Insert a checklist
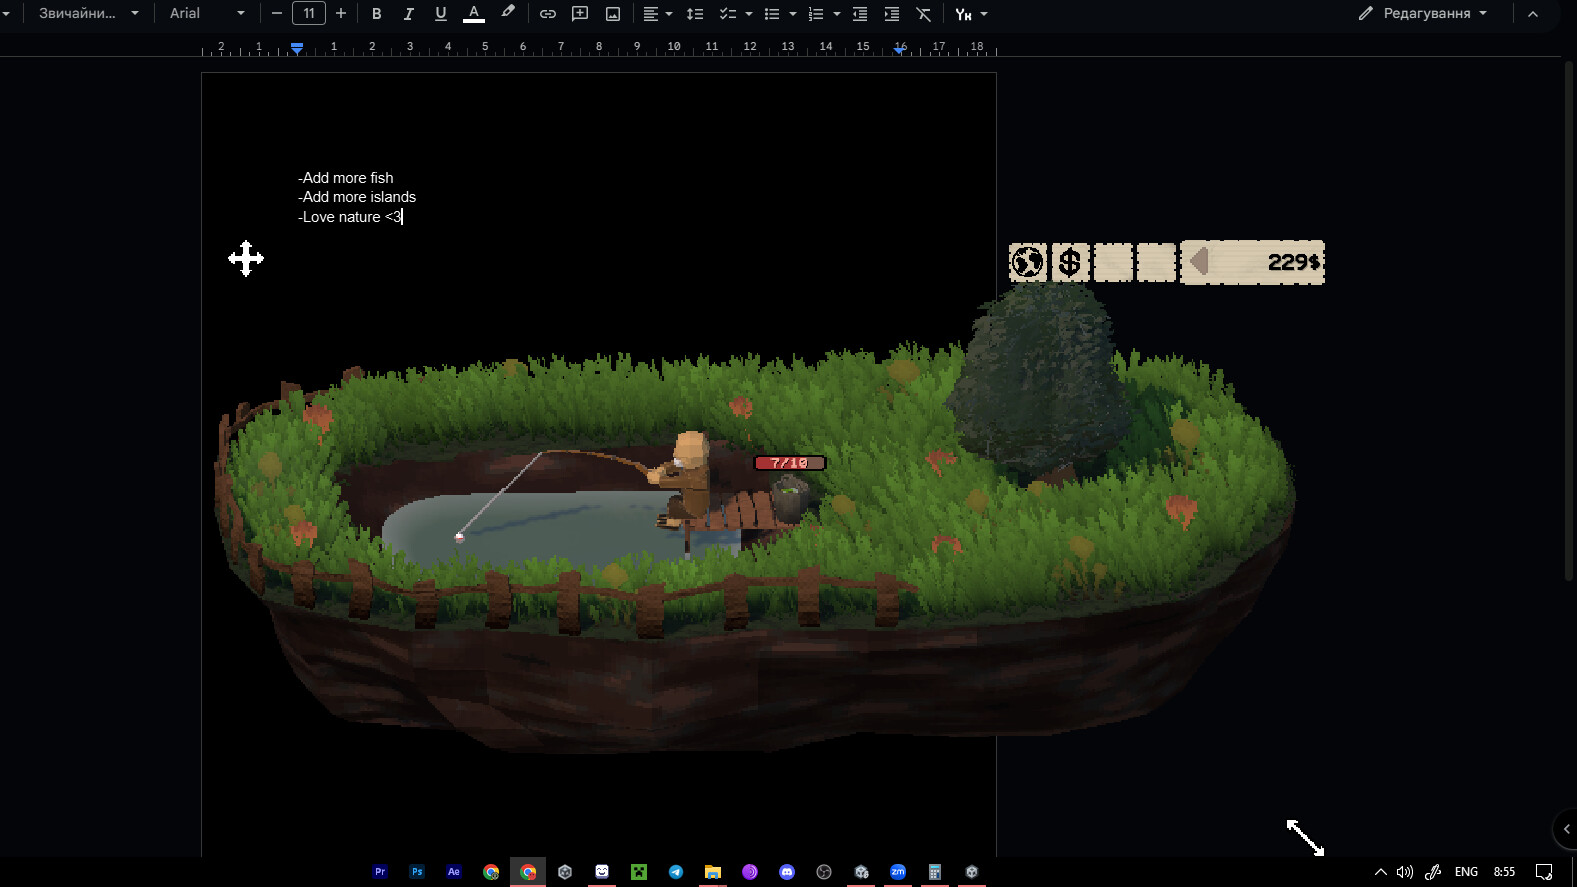This screenshot has height=887, width=1577. [x=727, y=14]
